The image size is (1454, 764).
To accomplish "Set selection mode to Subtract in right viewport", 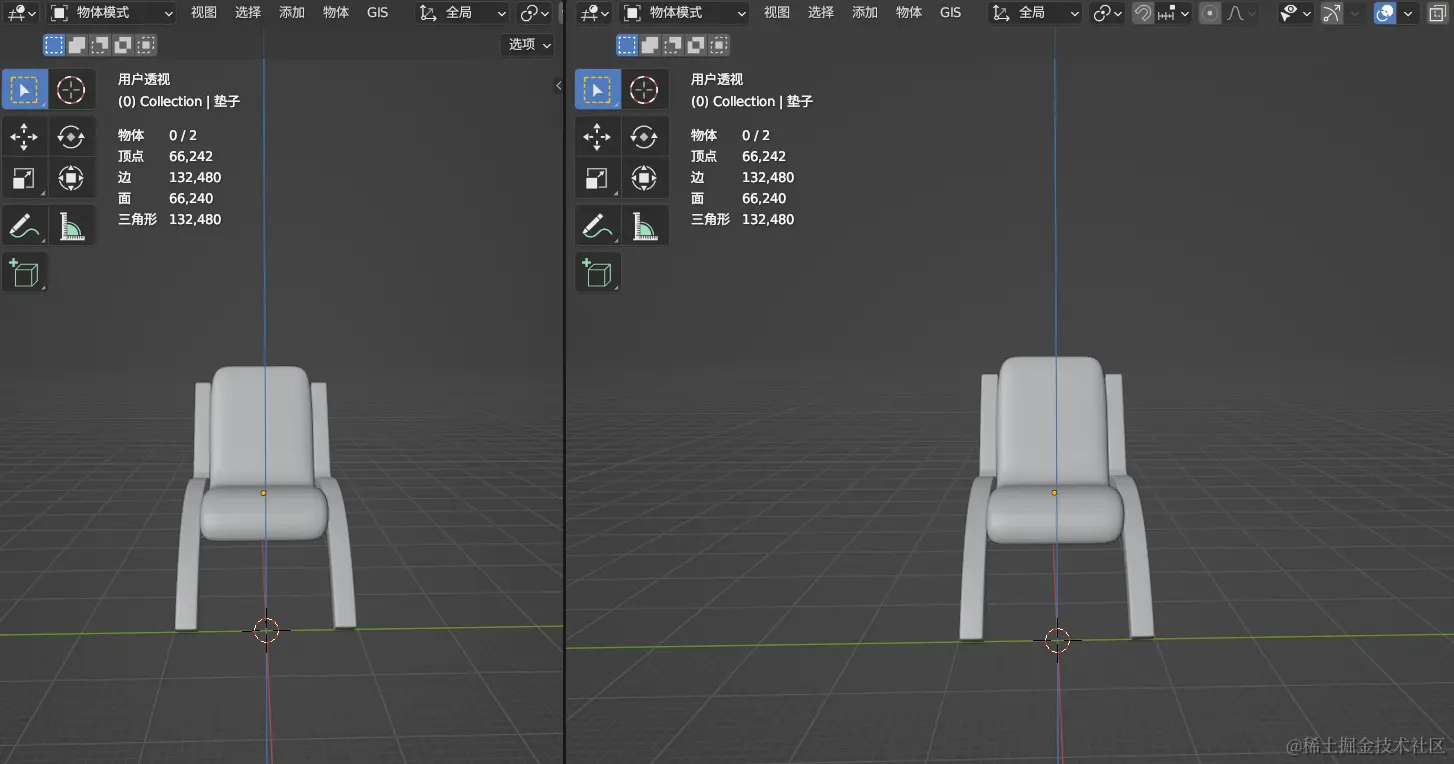I will pos(673,45).
